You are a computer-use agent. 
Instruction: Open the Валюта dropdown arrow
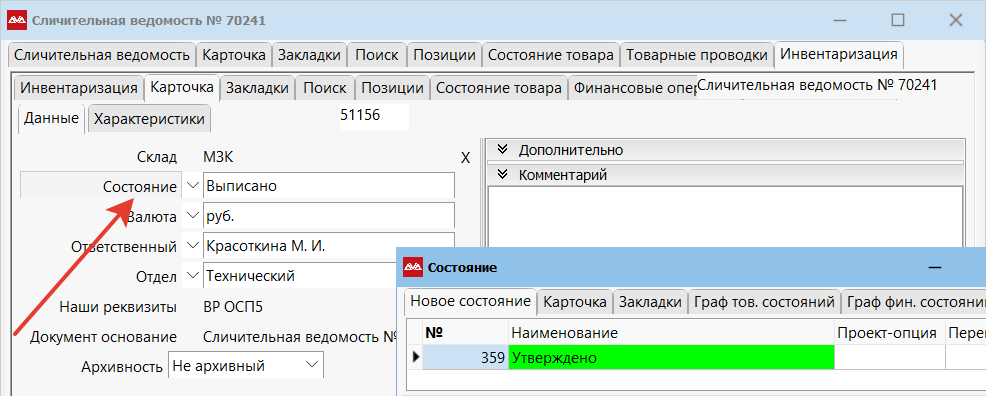tap(192, 217)
